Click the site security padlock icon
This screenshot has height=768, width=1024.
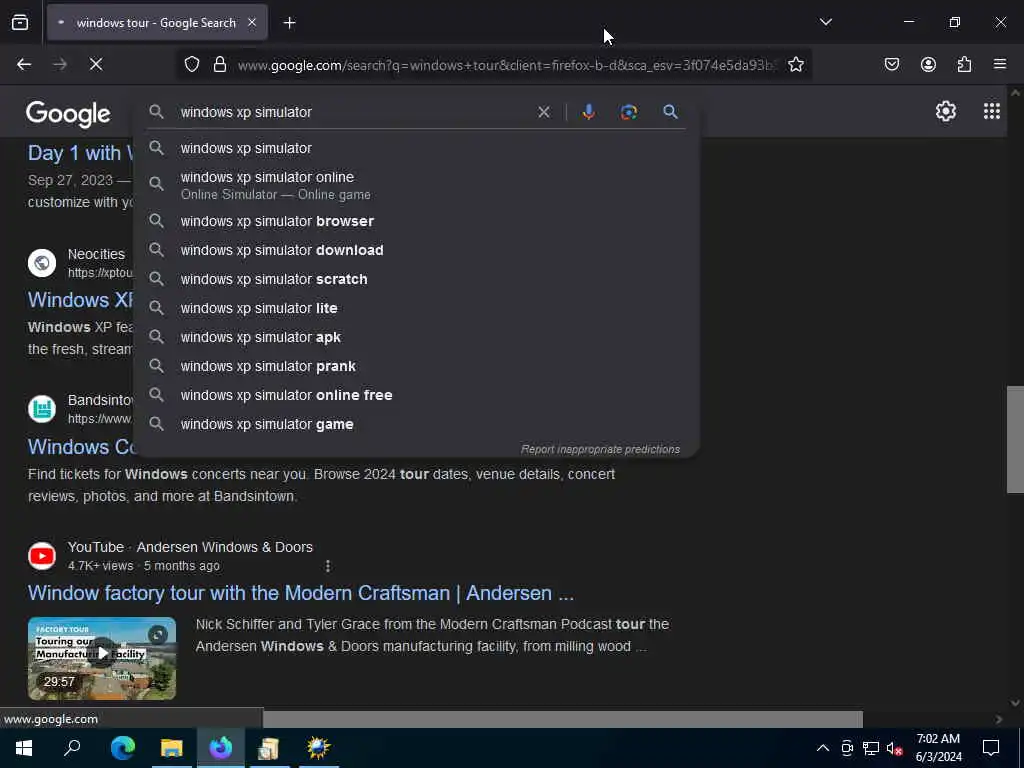[x=220, y=65]
